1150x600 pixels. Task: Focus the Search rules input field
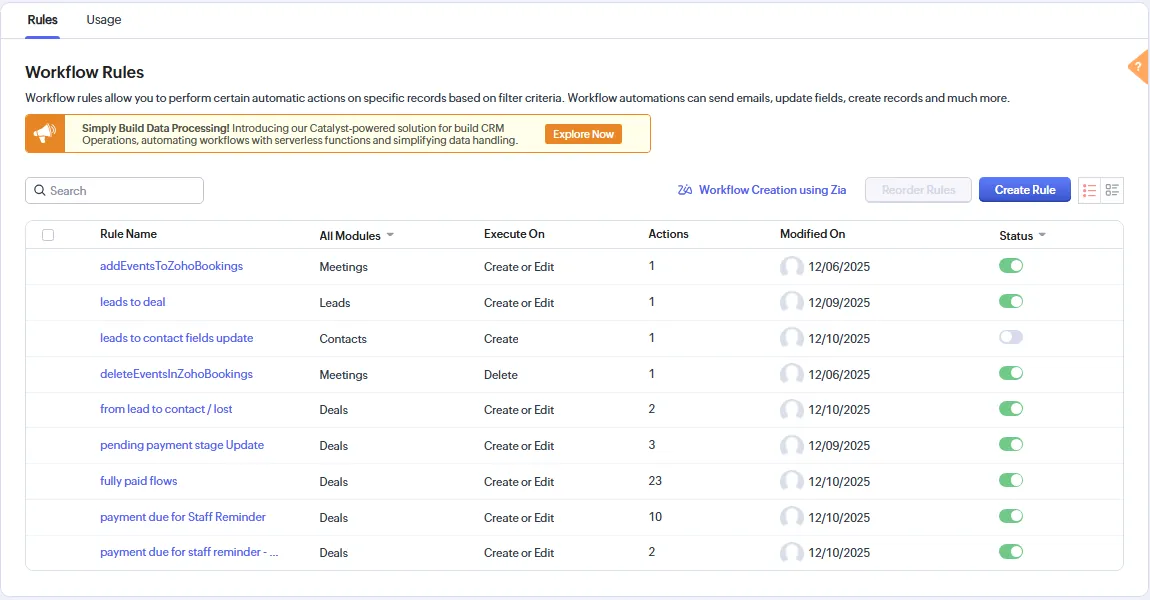[114, 191]
